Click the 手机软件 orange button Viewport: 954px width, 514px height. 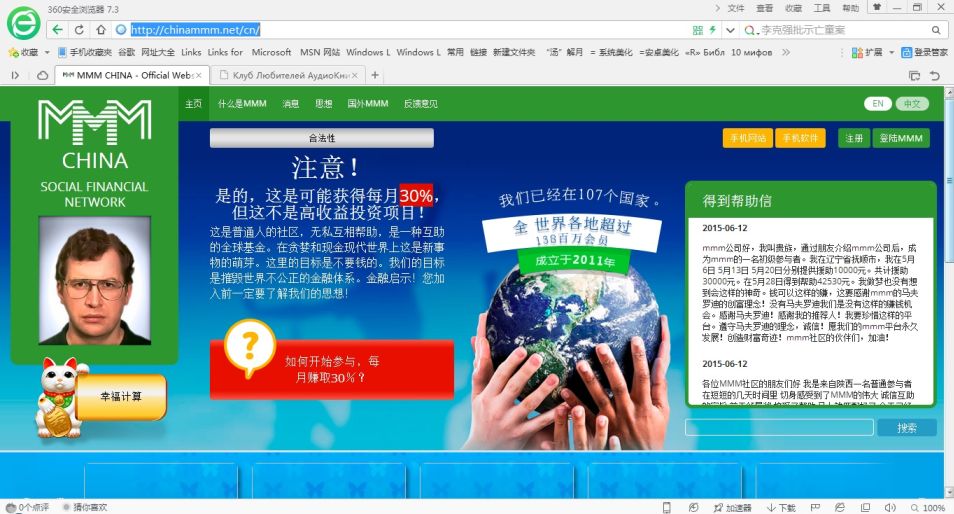point(800,138)
